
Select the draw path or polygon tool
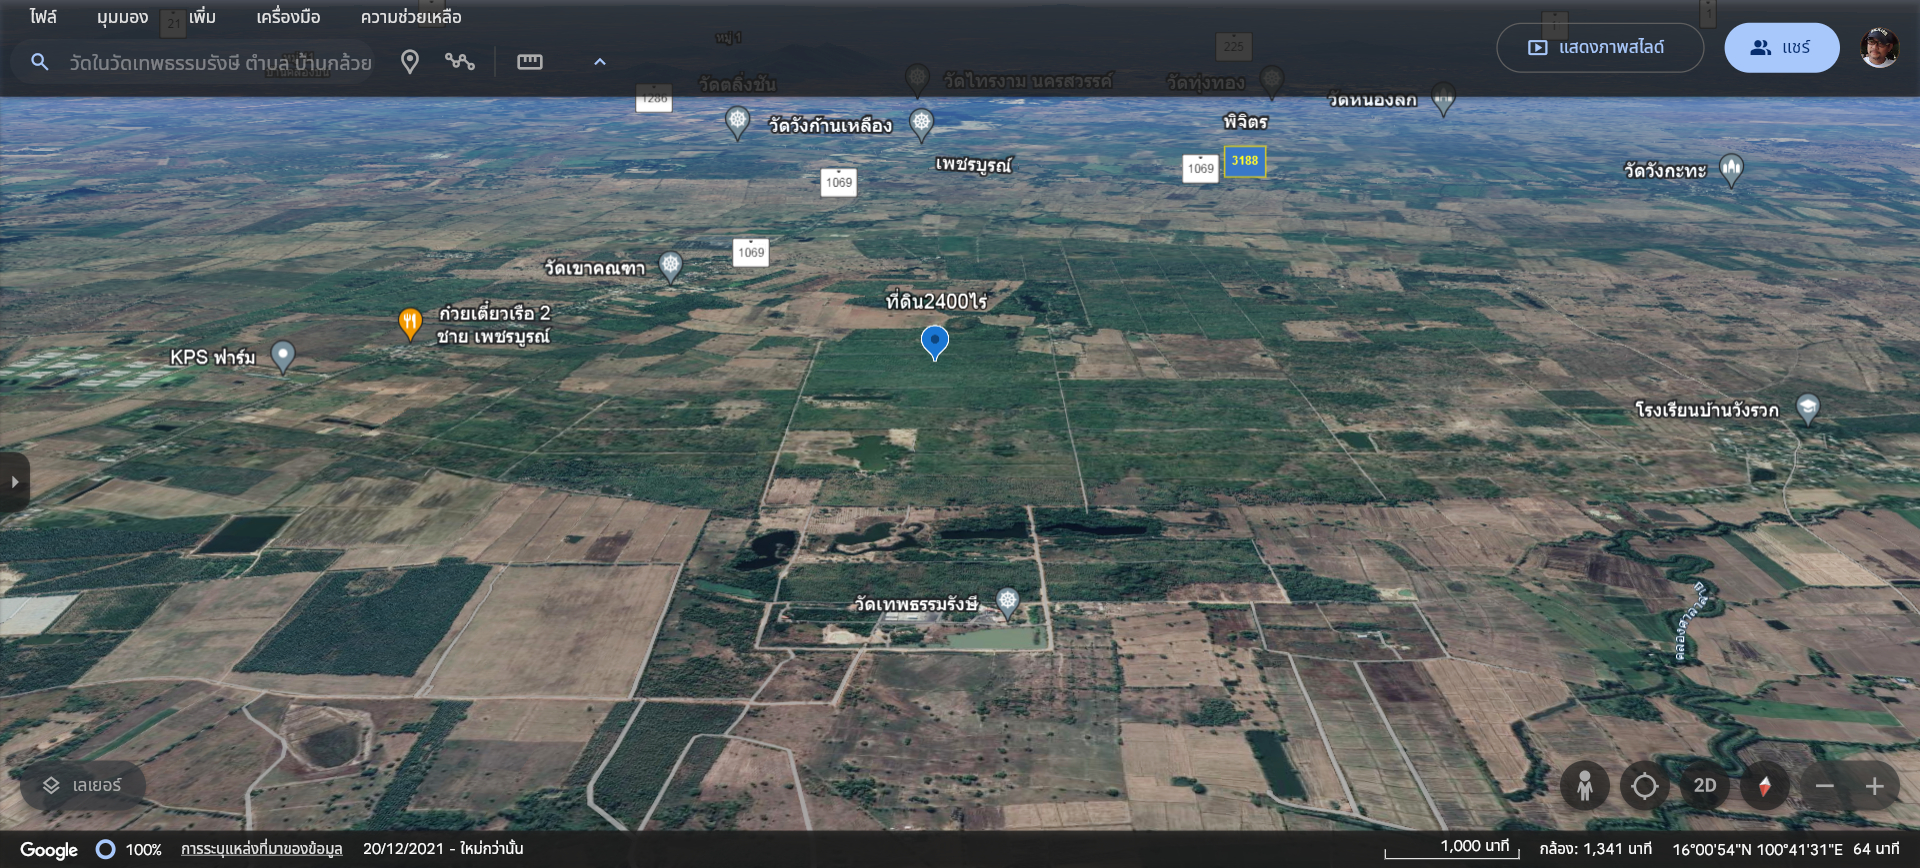(x=460, y=62)
